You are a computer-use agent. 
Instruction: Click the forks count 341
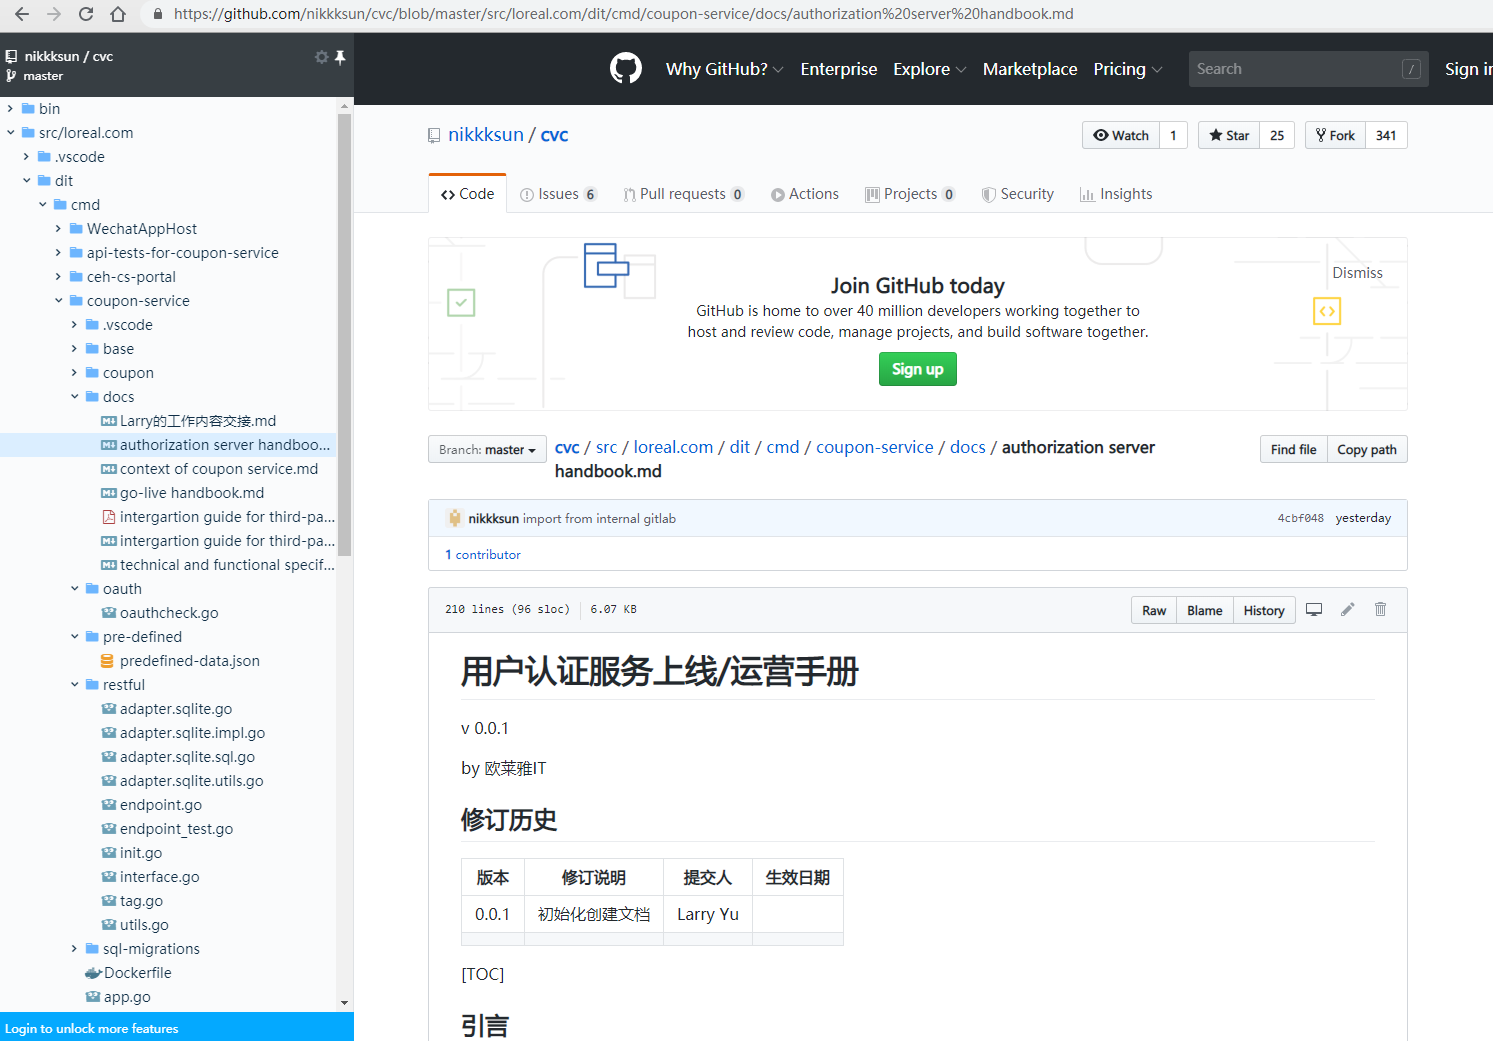(1386, 135)
